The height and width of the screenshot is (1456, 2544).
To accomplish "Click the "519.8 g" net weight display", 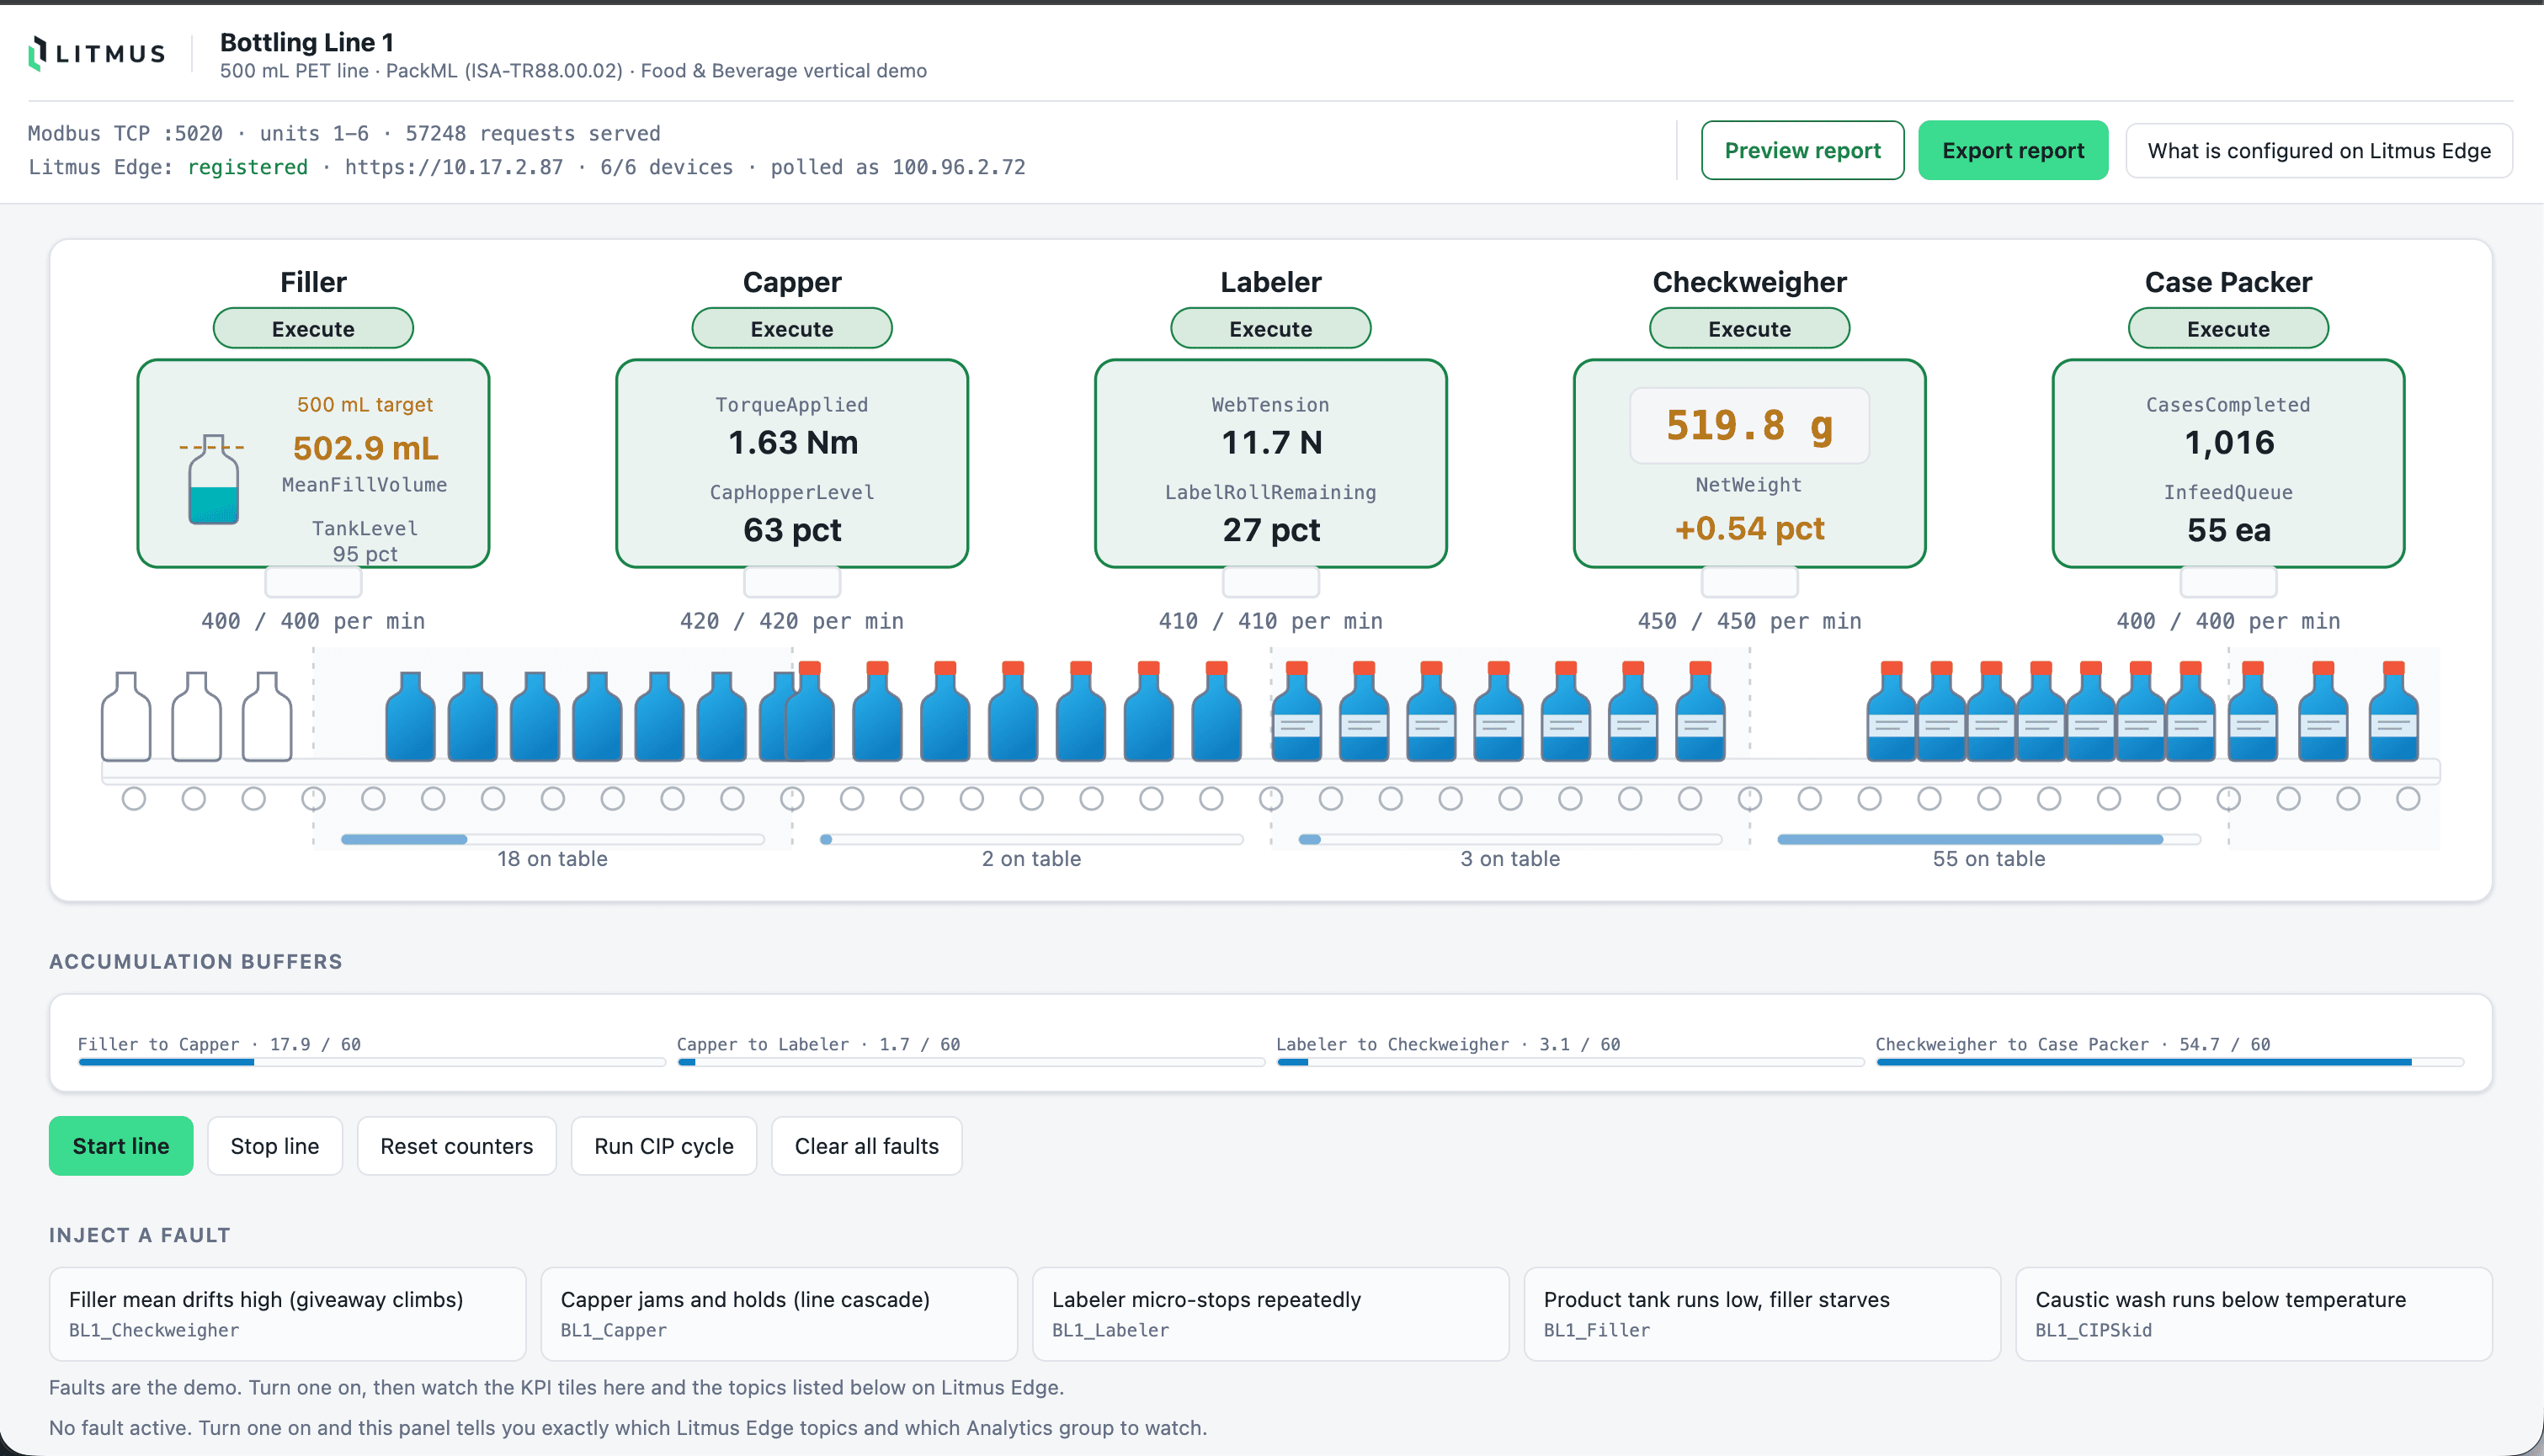I will (x=1750, y=426).
